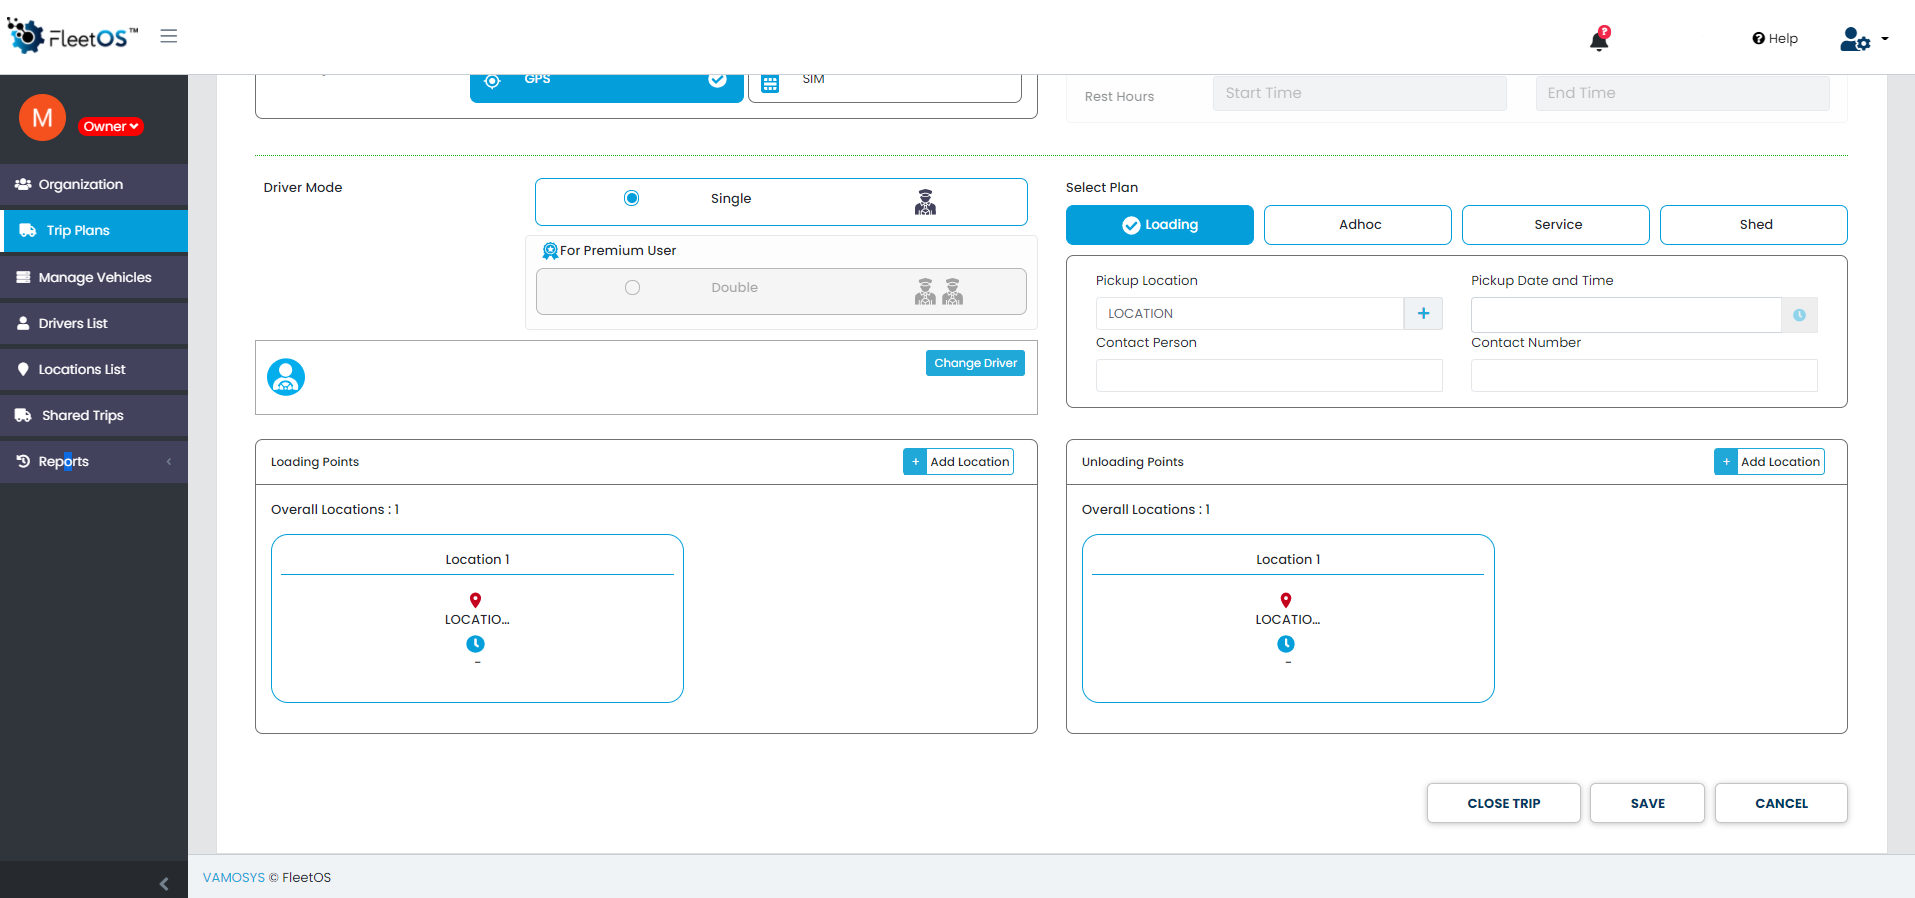Click the single driver icon
Image resolution: width=1915 pixels, height=898 pixels.
click(x=926, y=202)
